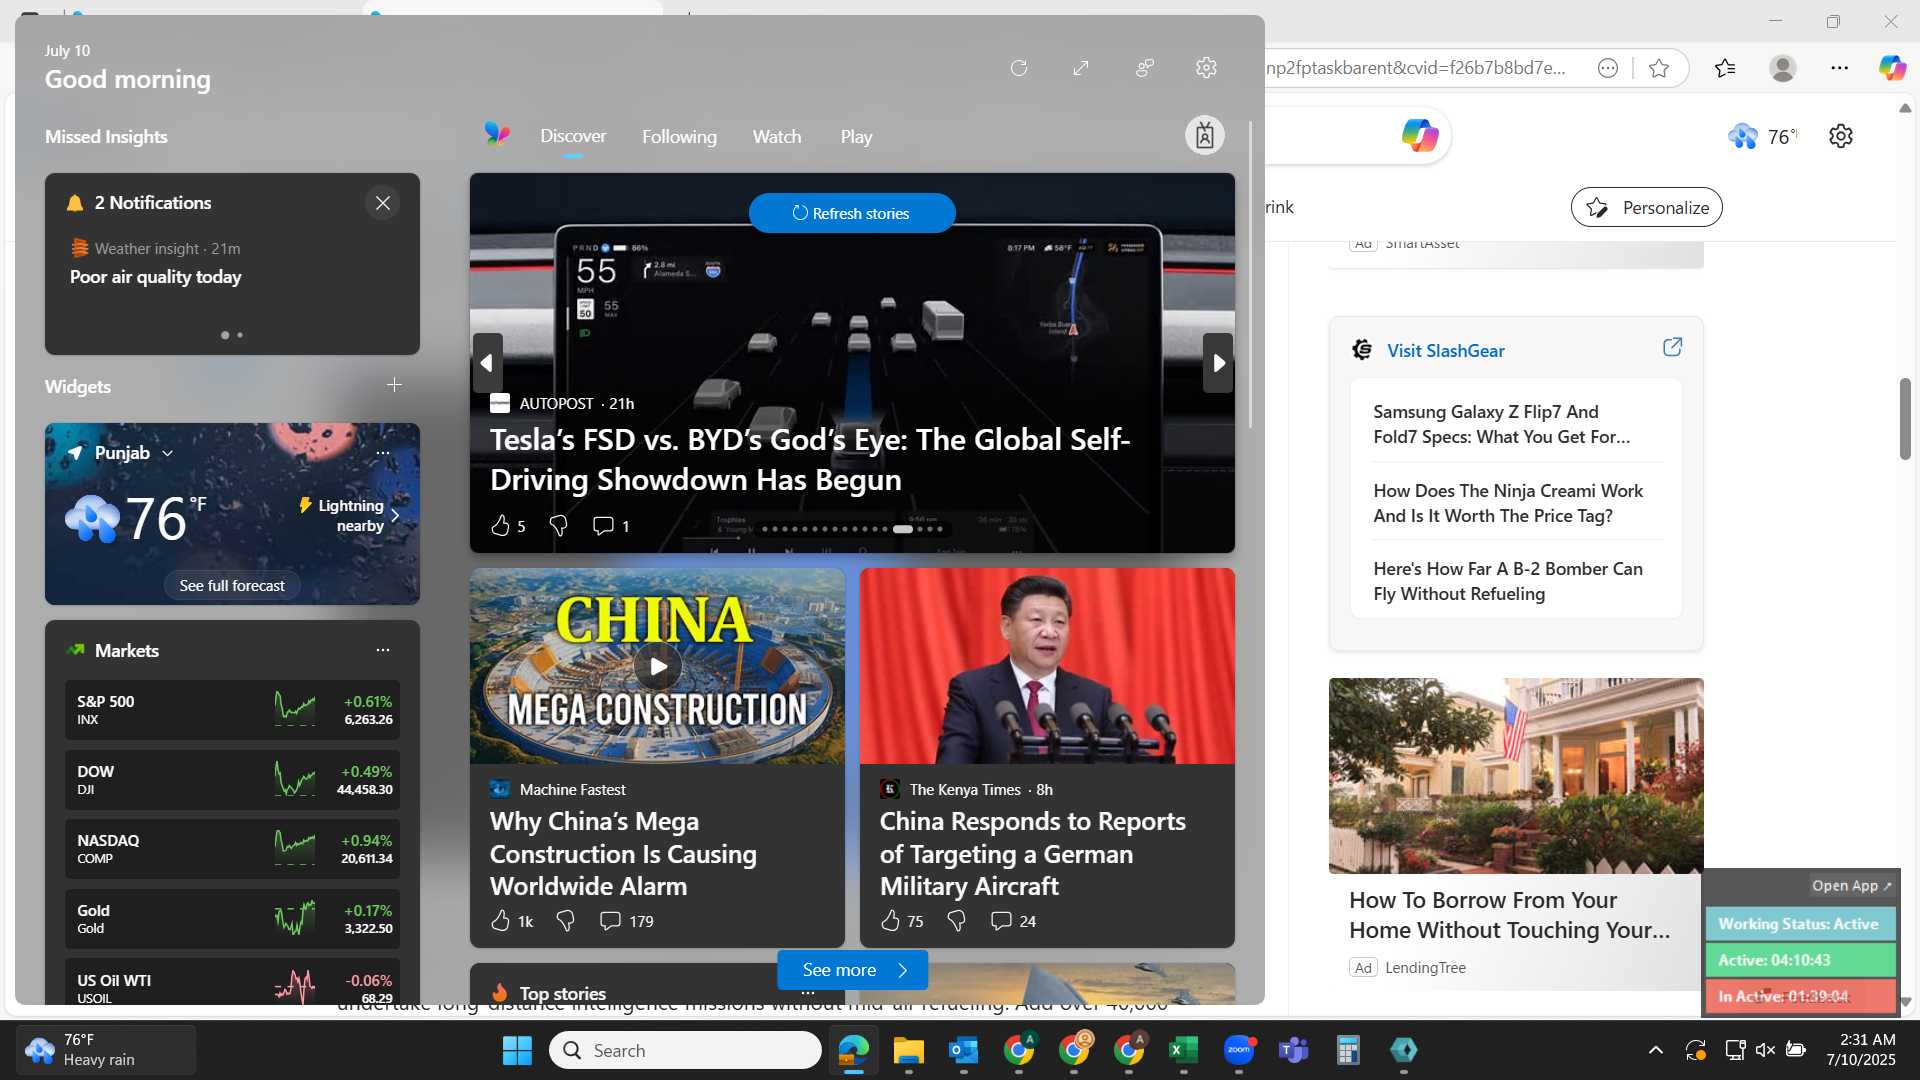The width and height of the screenshot is (1920, 1080).
Task: Open the Windows Start menu
Action: [x=517, y=1050]
